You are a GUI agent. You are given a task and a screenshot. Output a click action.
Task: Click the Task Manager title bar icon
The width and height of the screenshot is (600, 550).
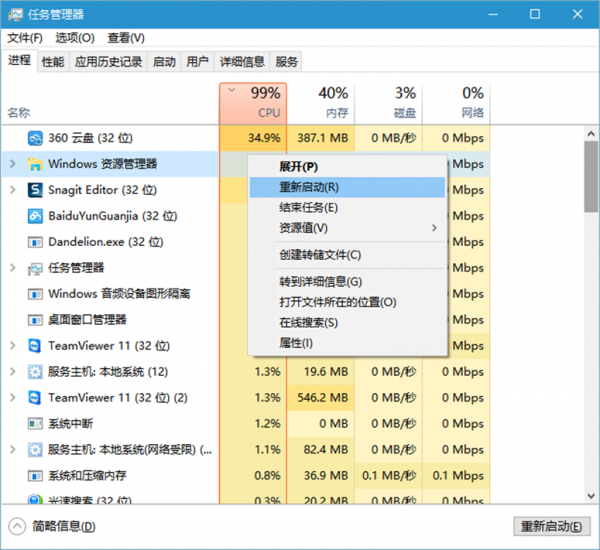(x=16, y=15)
